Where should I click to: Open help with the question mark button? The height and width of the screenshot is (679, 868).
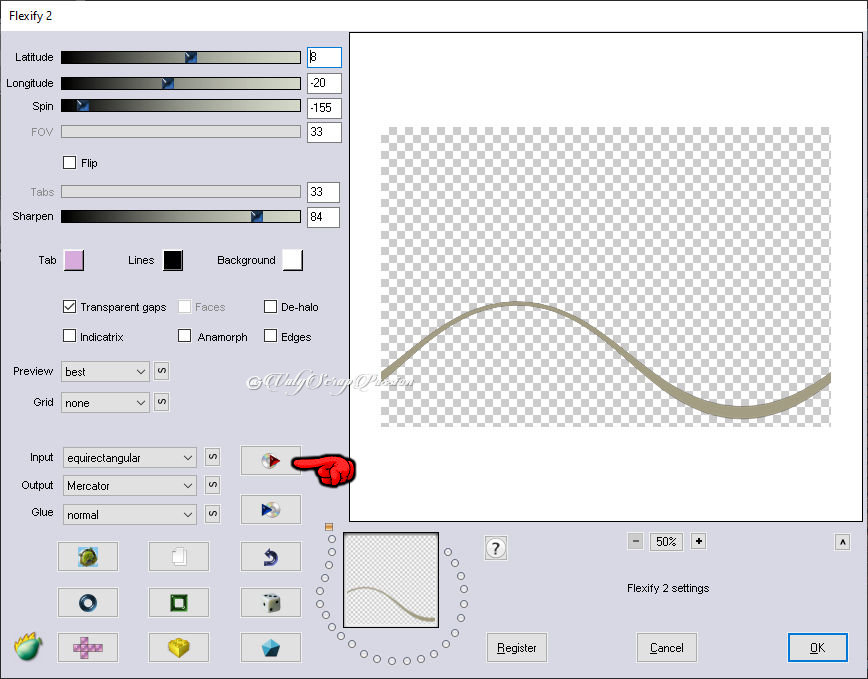495,548
